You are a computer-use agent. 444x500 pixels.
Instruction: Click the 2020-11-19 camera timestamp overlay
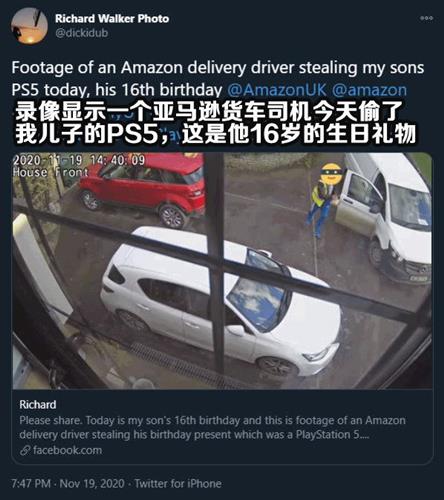pyautogui.click(x=79, y=160)
